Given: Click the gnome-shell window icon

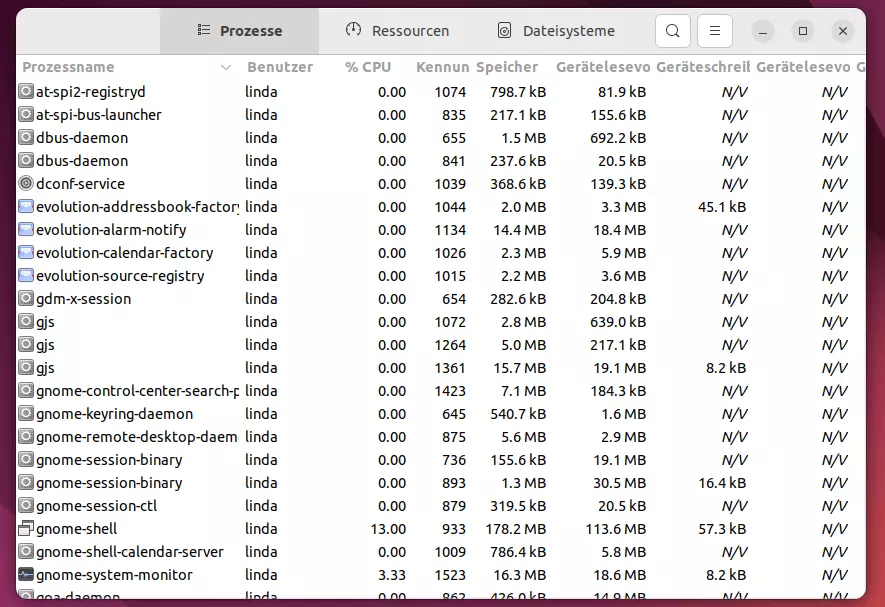Looking at the screenshot, I should [x=26, y=529].
